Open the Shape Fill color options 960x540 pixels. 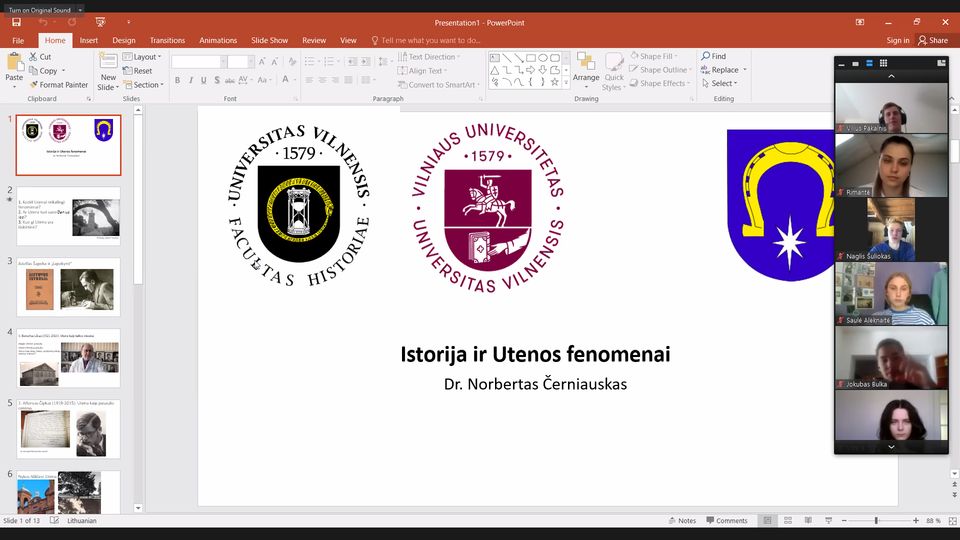(x=654, y=56)
